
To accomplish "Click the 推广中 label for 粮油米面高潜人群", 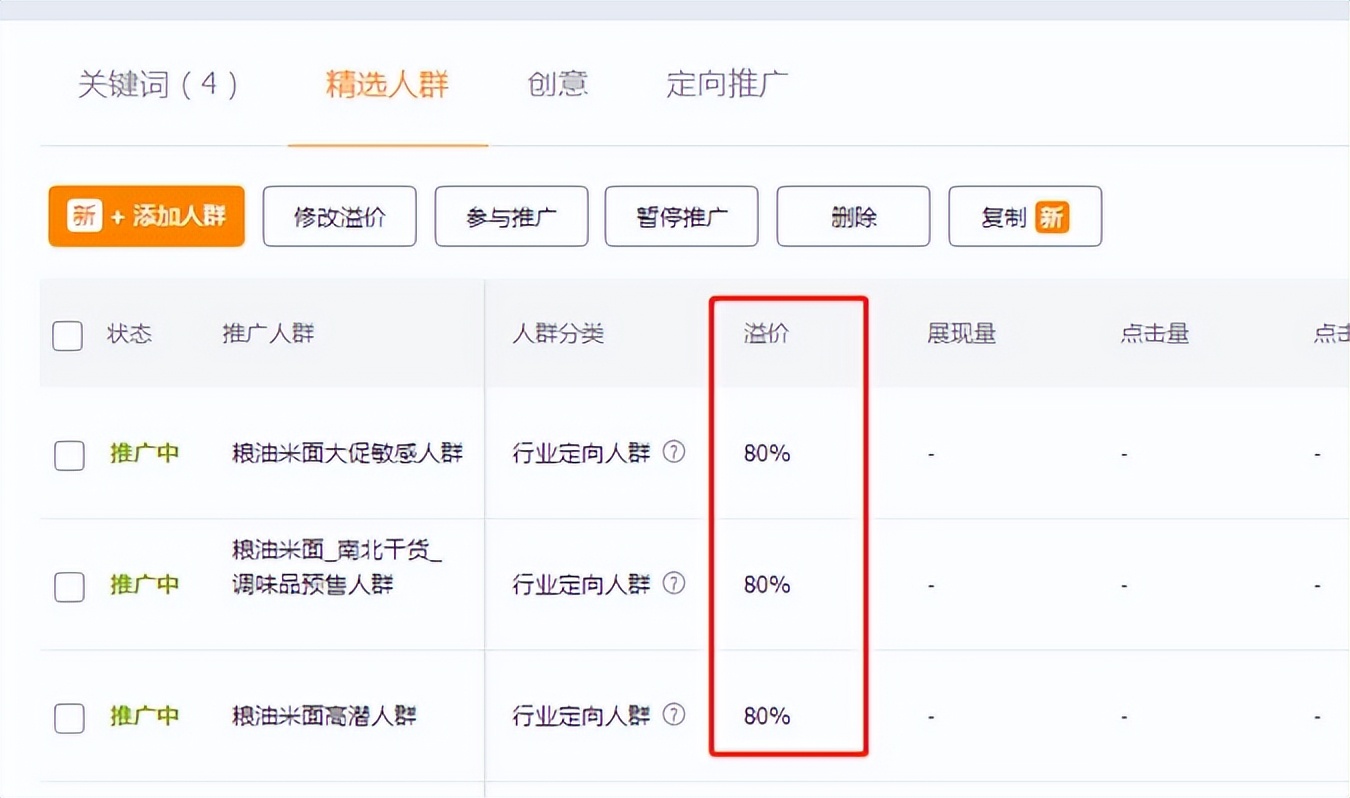I will pos(144,715).
